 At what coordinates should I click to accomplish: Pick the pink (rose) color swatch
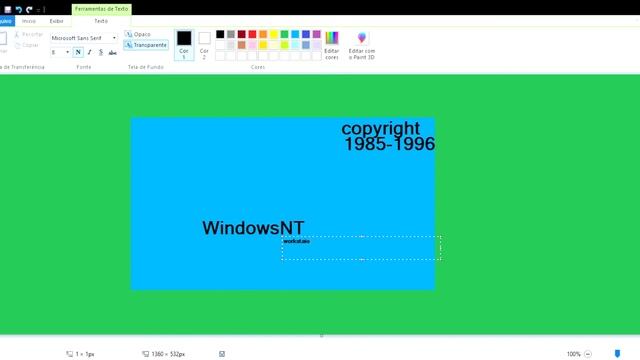[x=252, y=45]
